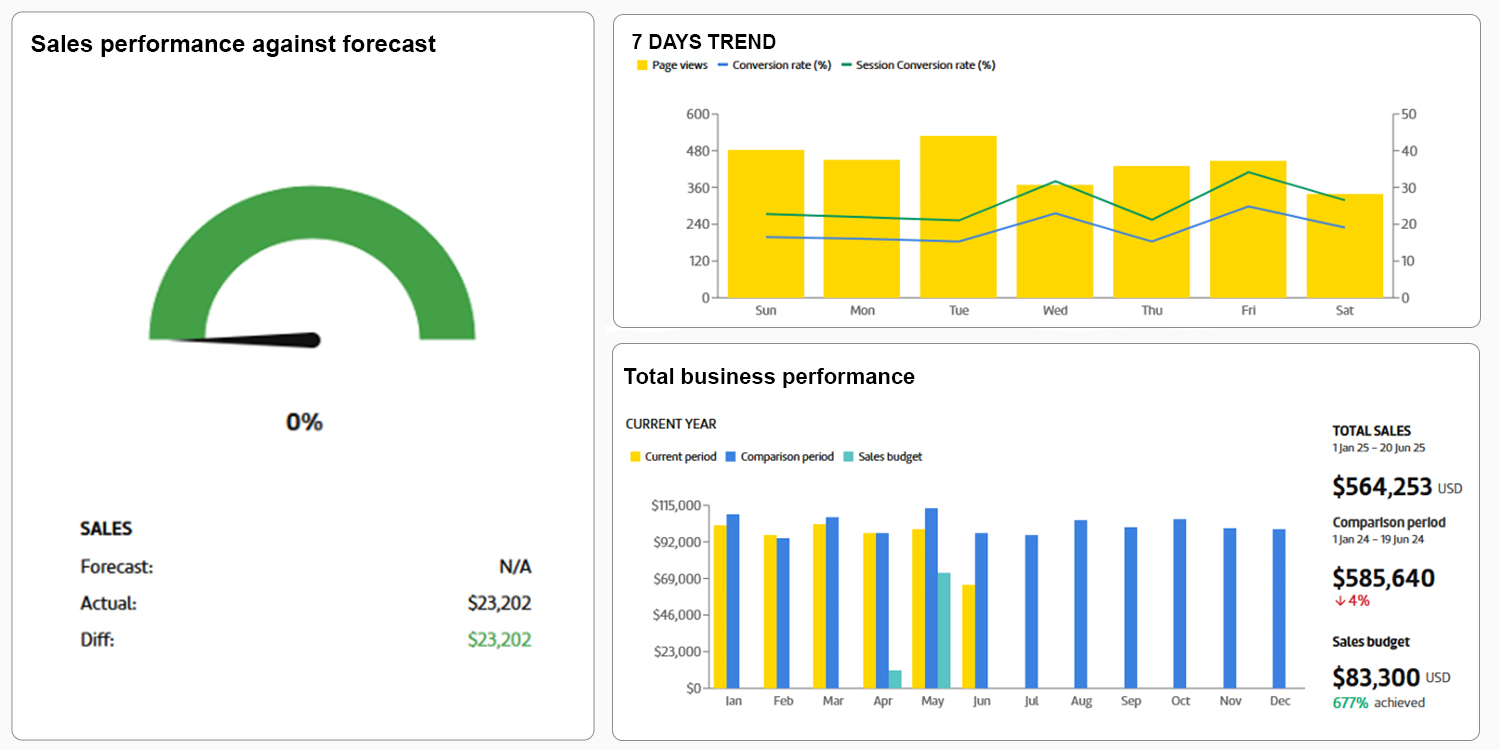Screen dimensions: 1500x750
Task: Click the May sales budget teal bar
Action: click(x=944, y=630)
